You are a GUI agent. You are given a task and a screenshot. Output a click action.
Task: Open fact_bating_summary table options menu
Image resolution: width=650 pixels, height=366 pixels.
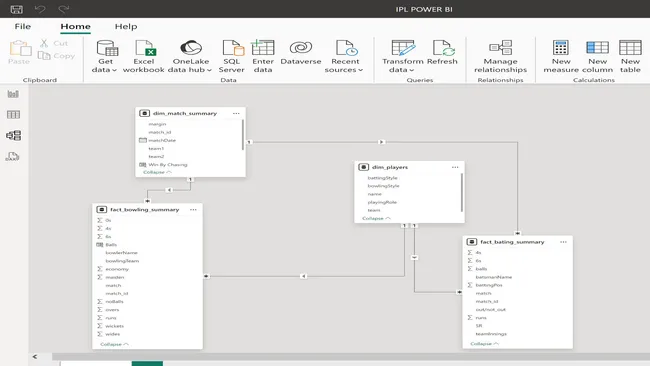pyautogui.click(x=563, y=242)
